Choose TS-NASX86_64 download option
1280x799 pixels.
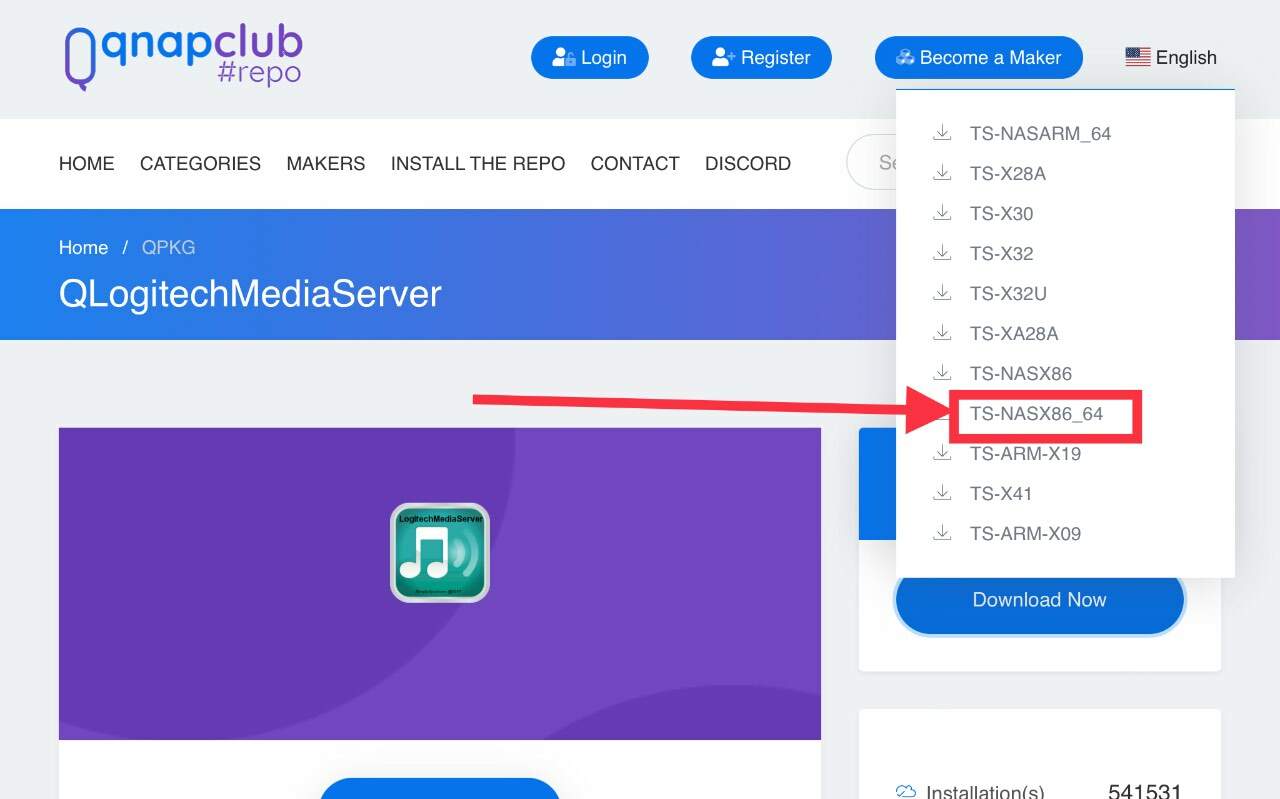pyautogui.click(x=1036, y=414)
